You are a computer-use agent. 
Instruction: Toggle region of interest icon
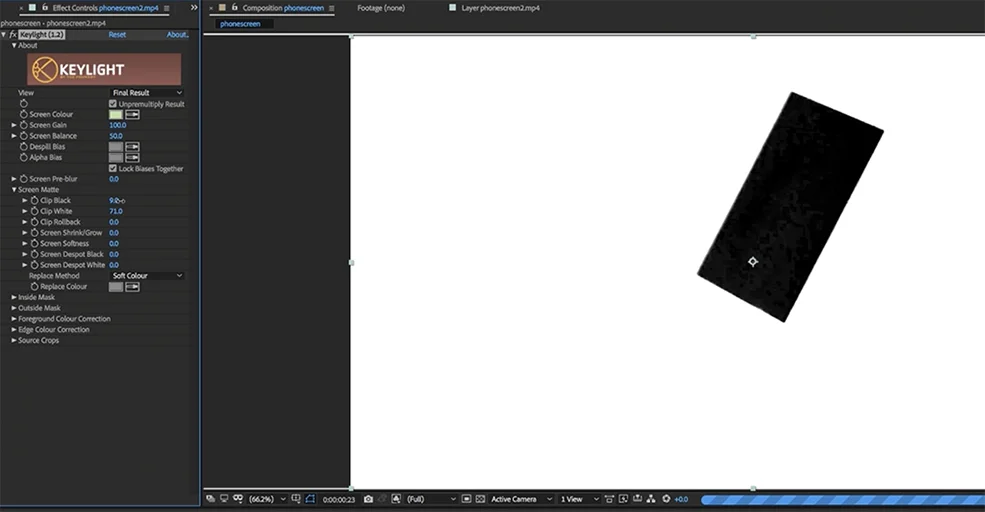[x=466, y=499]
